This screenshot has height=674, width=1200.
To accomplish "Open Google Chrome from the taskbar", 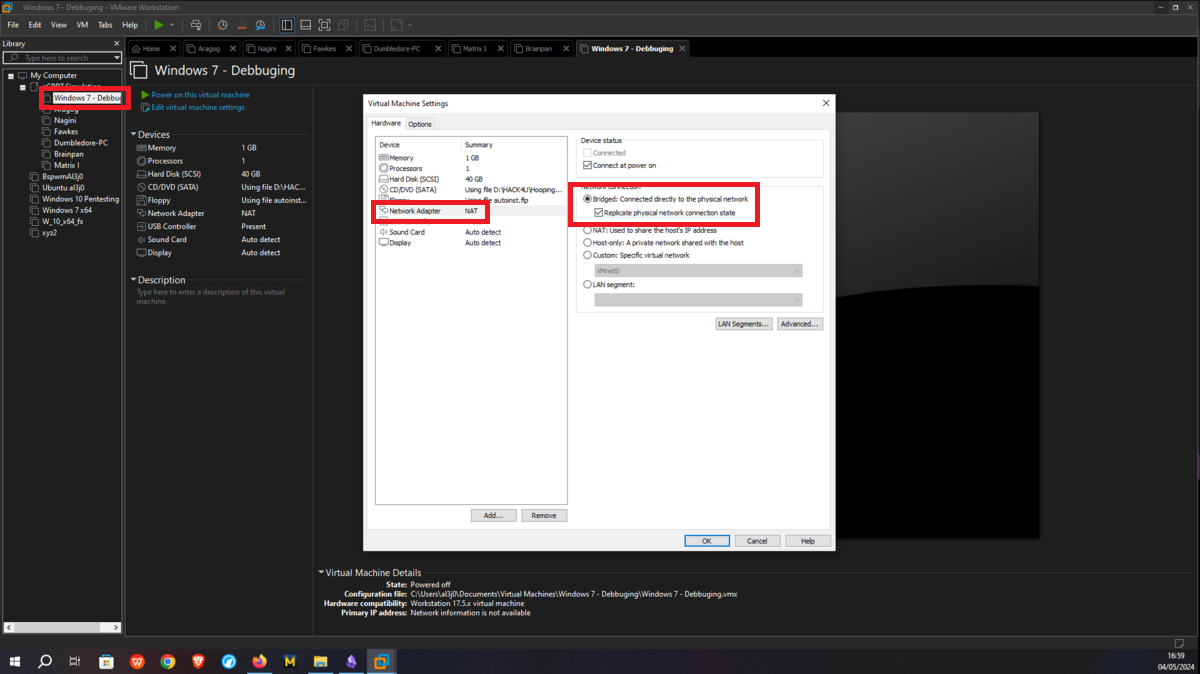I will click(x=168, y=661).
